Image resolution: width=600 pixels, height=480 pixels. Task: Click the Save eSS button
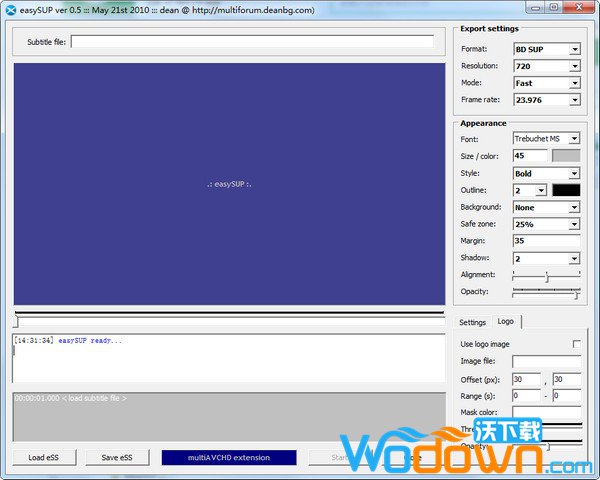click(116, 458)
